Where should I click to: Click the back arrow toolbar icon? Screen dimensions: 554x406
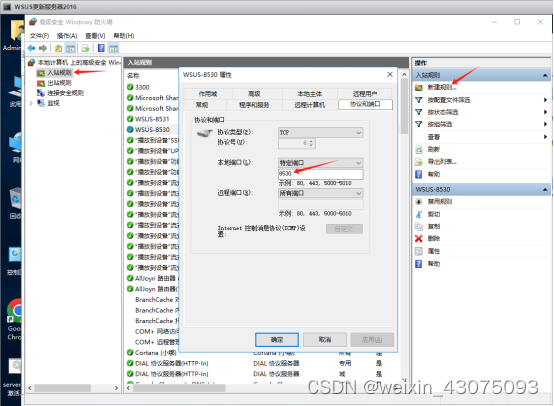point(31,48)
